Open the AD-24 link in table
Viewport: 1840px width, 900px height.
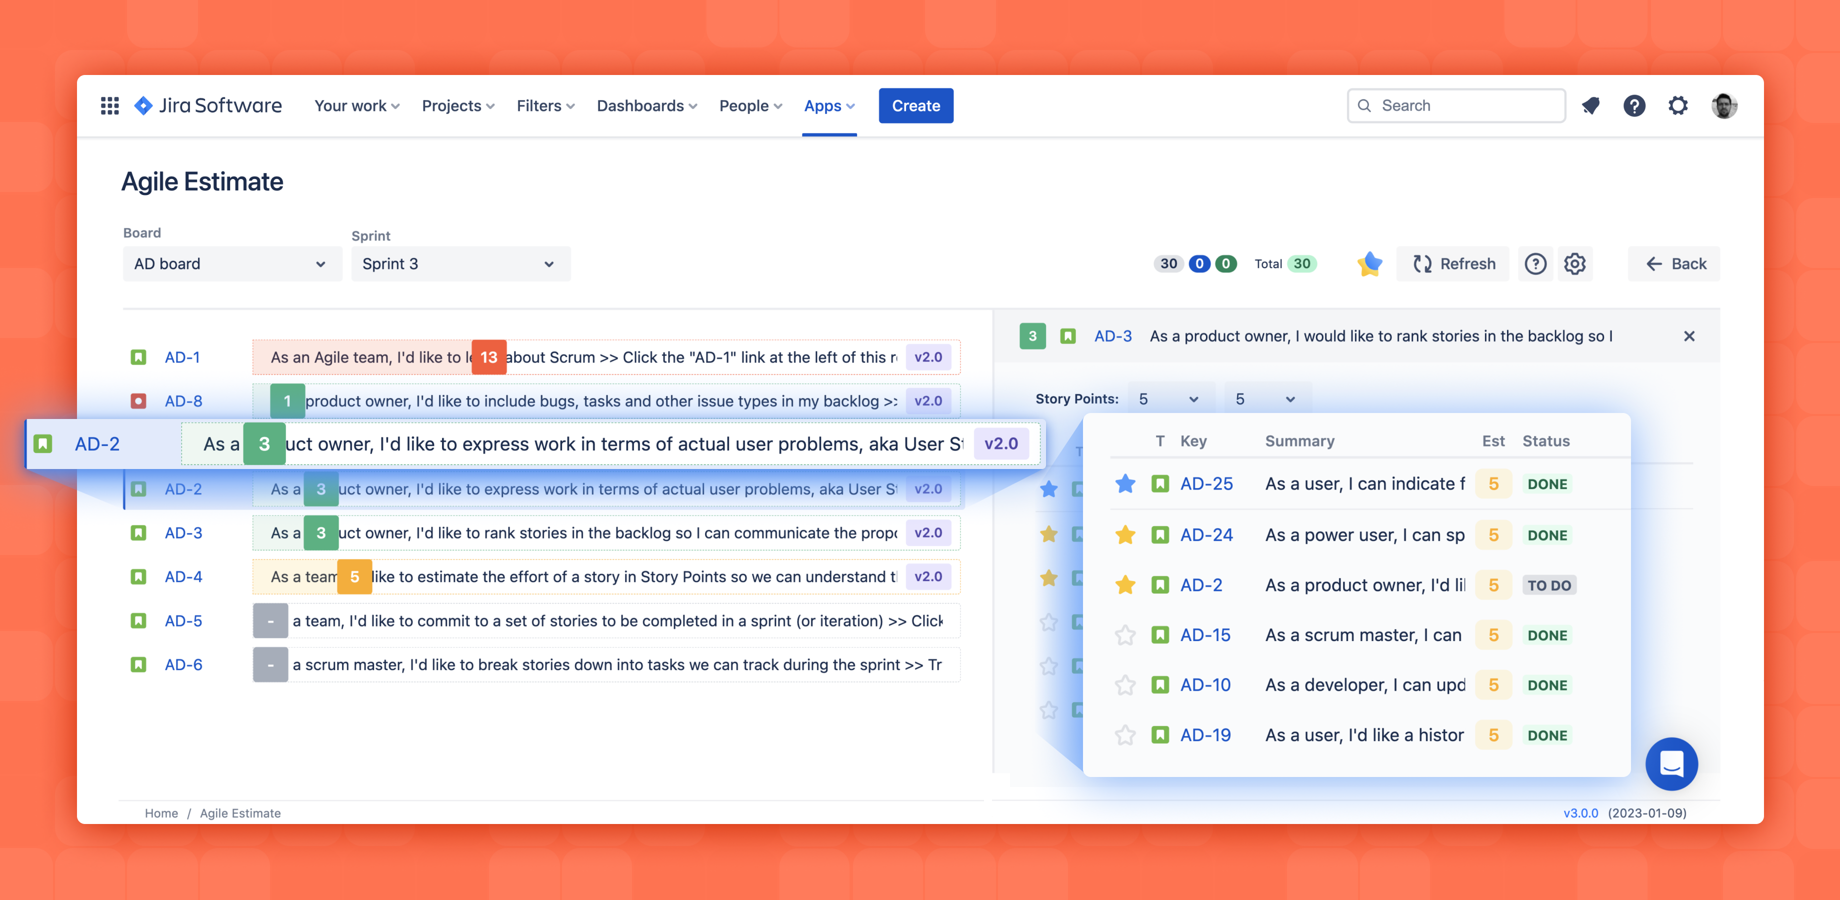pyautogui.click(x=1206, y=535)
